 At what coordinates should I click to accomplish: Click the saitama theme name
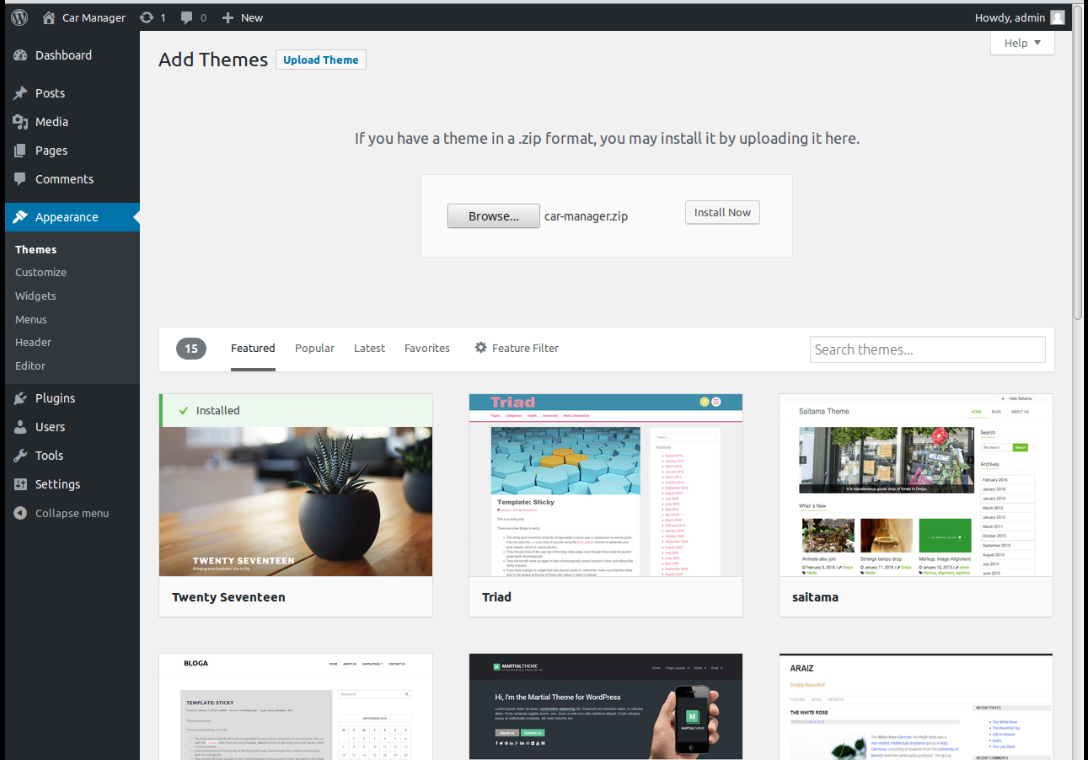click(815, 597)
